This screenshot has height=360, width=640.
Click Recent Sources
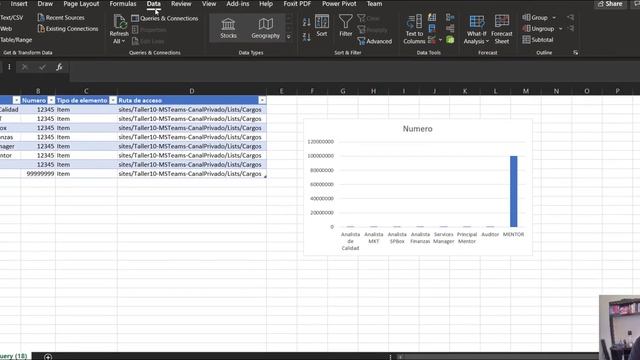click(x=61, y=18)
